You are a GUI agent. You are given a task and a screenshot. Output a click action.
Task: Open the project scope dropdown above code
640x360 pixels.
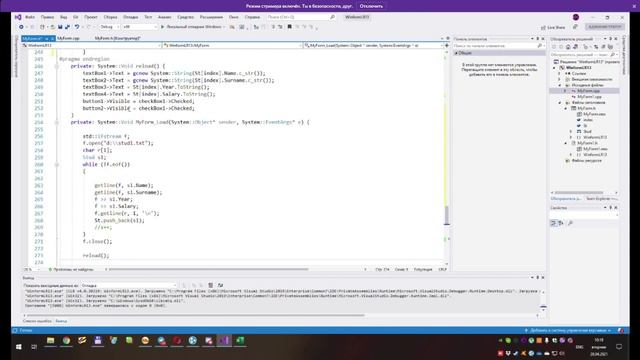coord(91,46)
